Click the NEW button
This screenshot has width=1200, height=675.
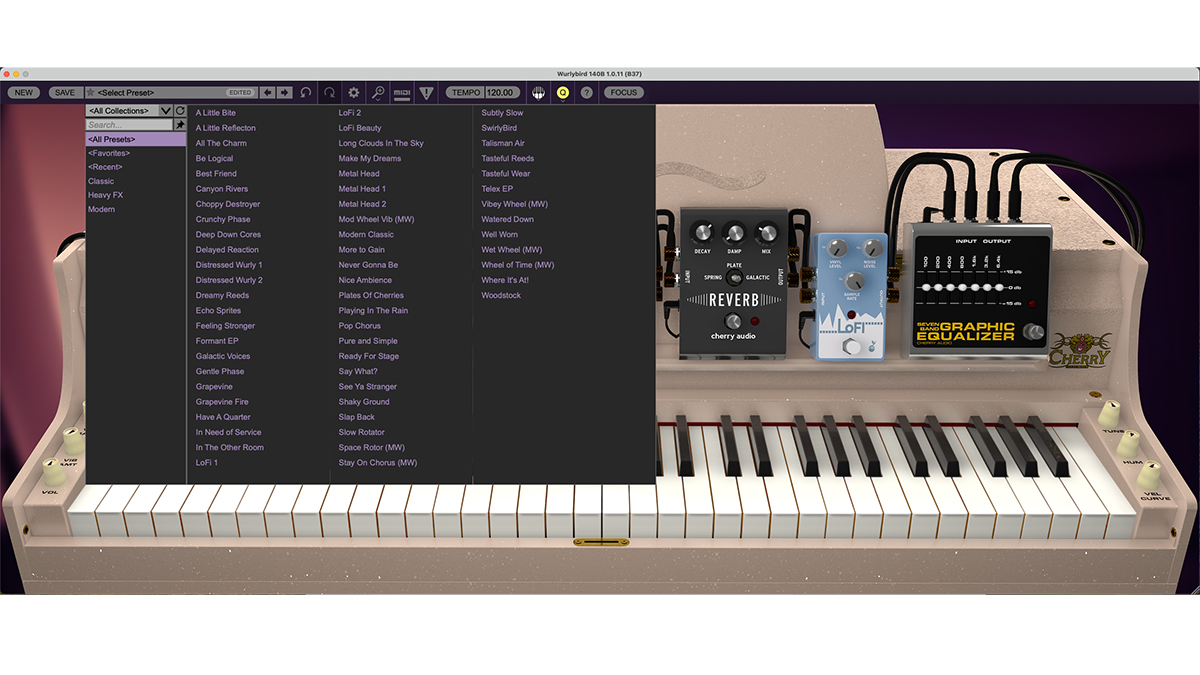[x=24, y=92]
